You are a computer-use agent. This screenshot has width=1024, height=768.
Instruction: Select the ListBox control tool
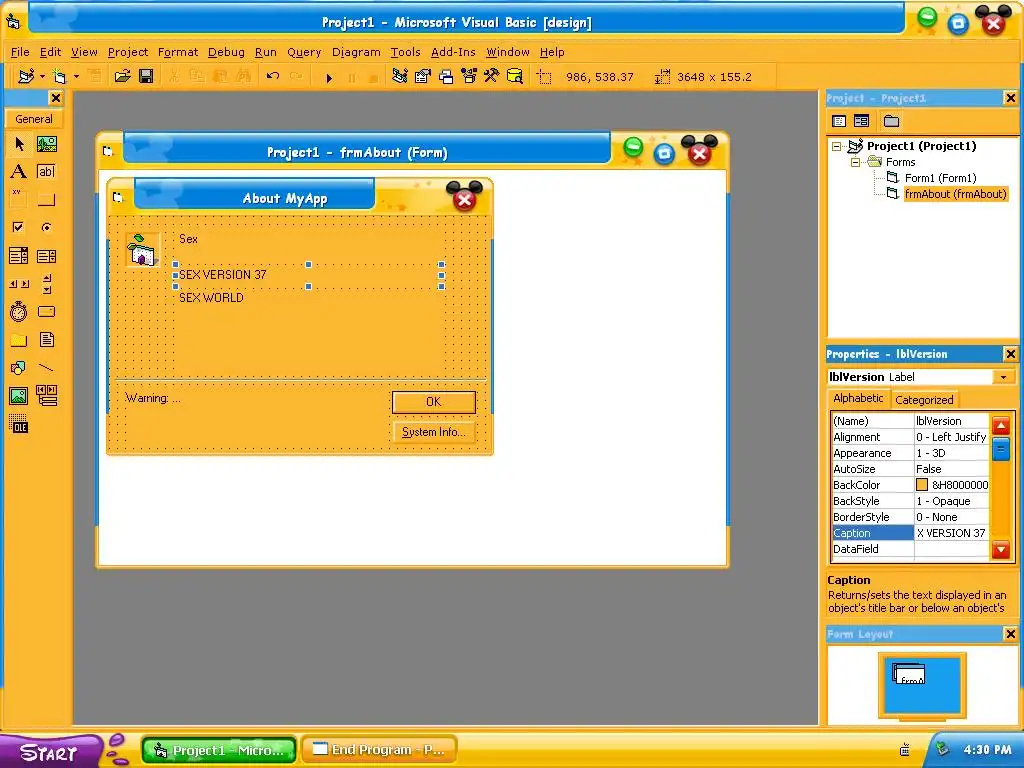click(46, 255)
